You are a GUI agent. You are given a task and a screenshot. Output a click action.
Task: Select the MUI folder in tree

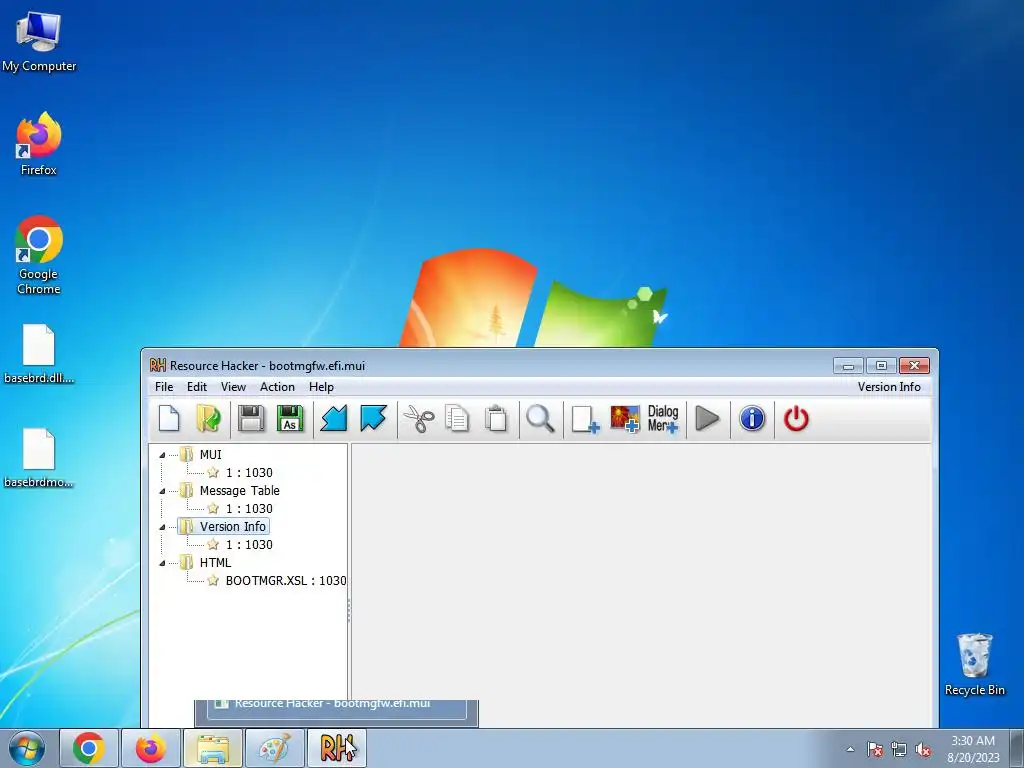click(210, 455)
